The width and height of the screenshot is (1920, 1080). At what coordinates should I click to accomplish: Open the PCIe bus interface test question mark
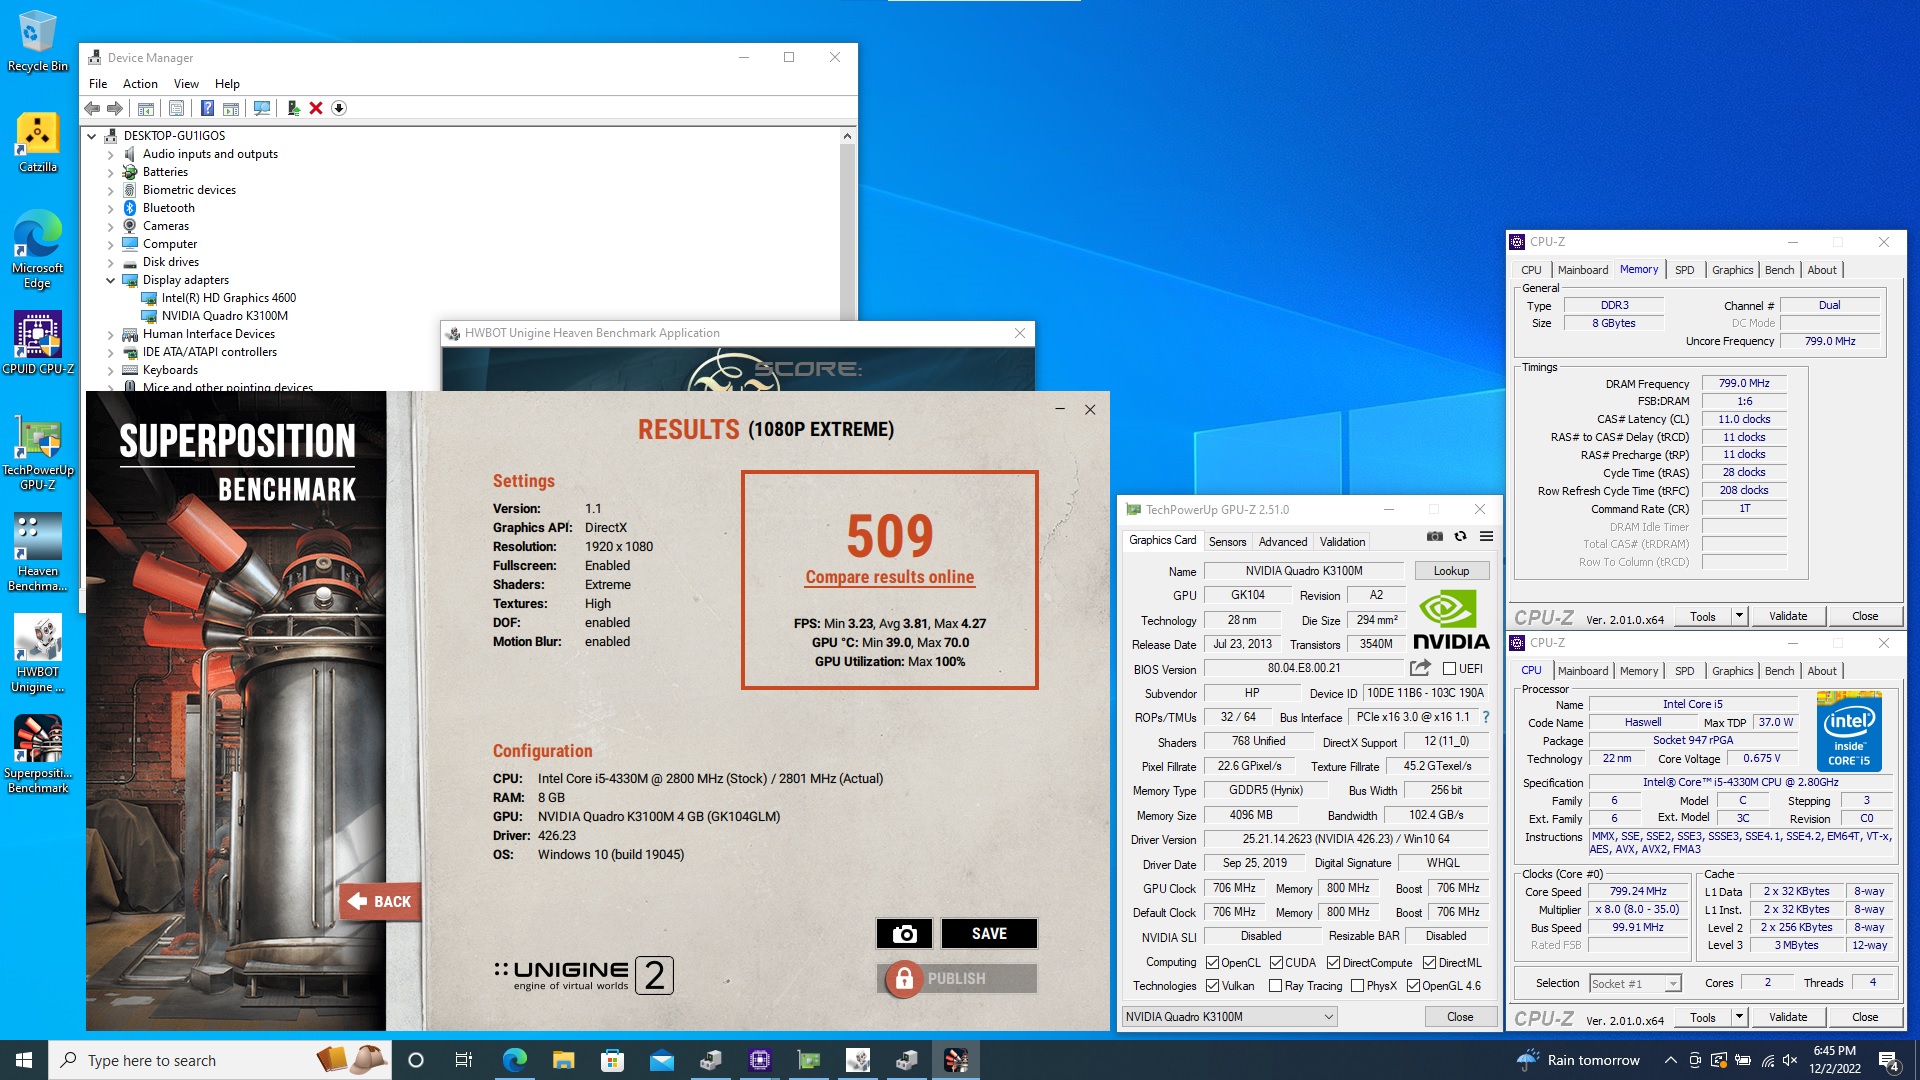pyautogui.click(x=1486, y=717)
